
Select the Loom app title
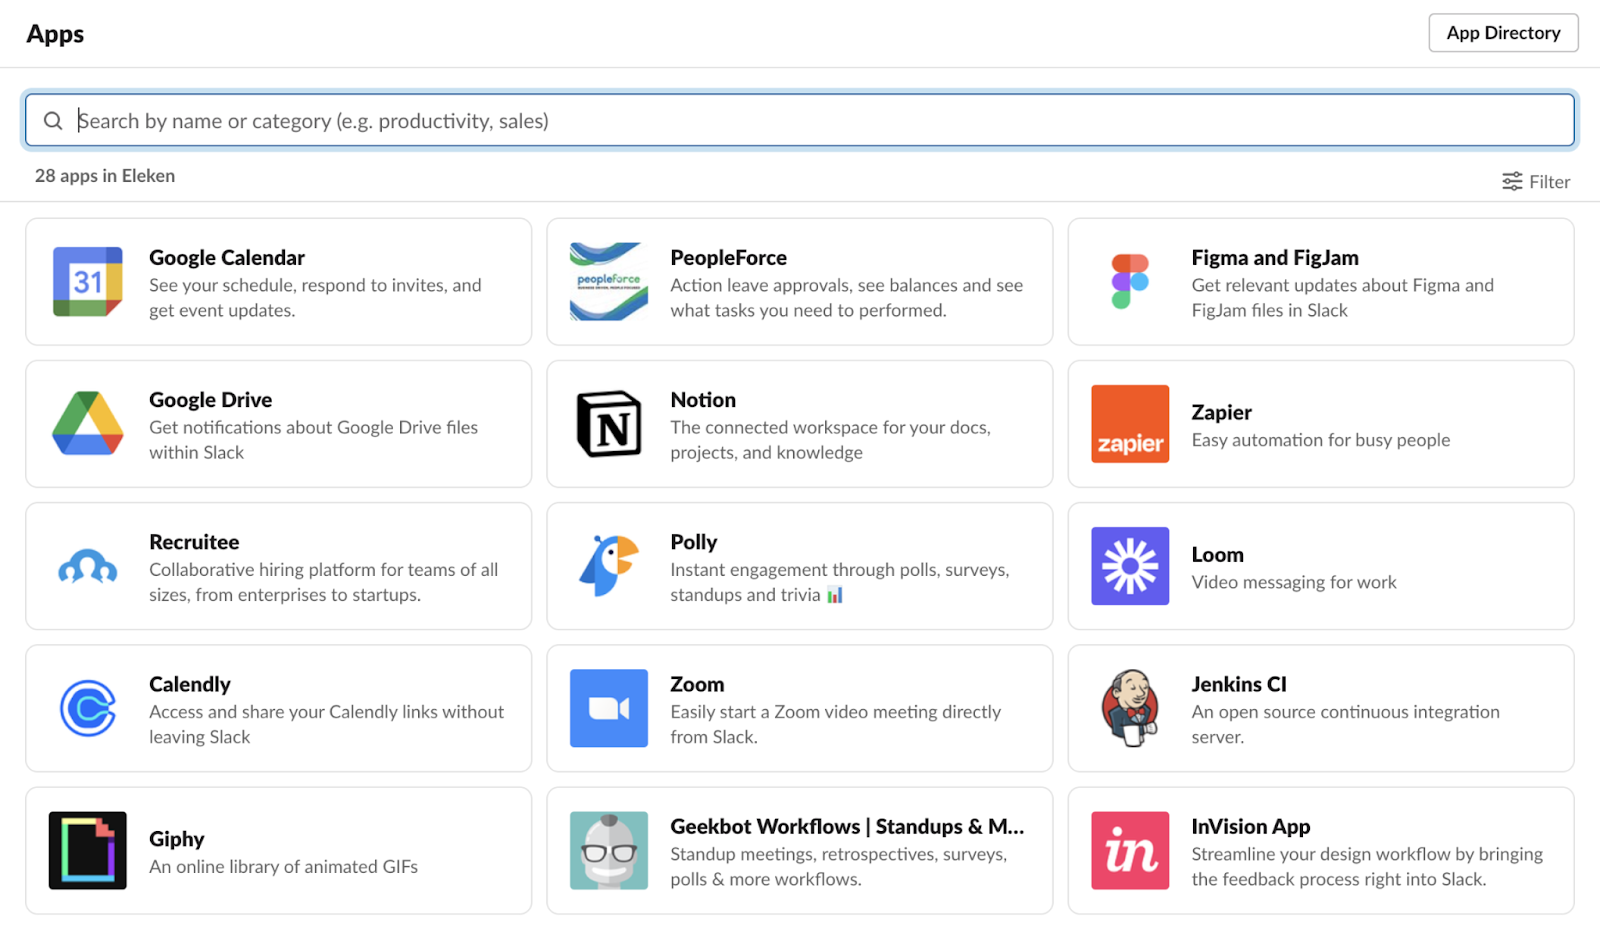pos(1217,554)
